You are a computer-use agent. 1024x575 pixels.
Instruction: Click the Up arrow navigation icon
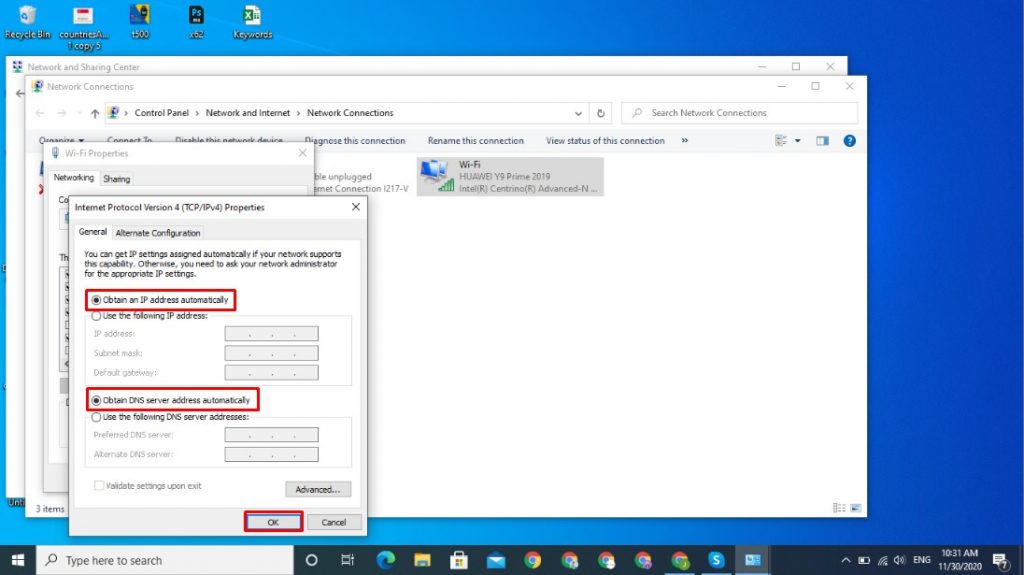pyautogui.click(x=95, y=113)
